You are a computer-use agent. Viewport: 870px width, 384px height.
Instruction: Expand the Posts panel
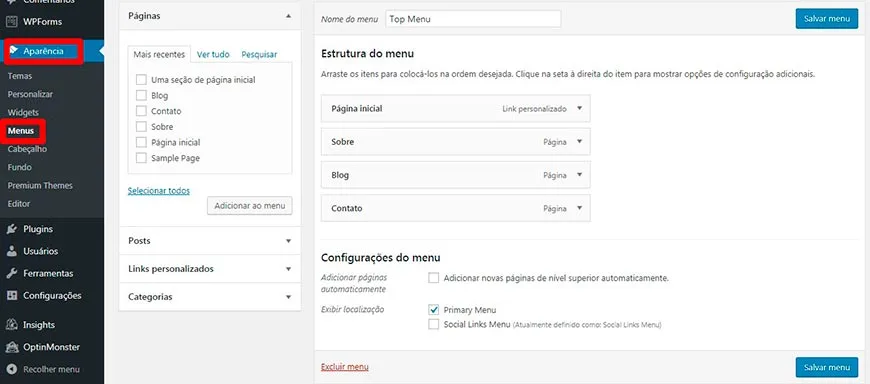288,241
